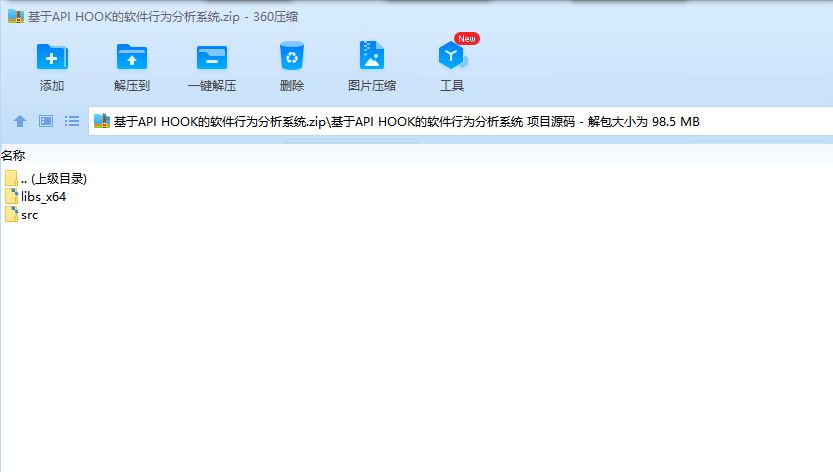Click the 一键解压 one-click extract icon
The image size is (833, 472).
coord(211,57)
